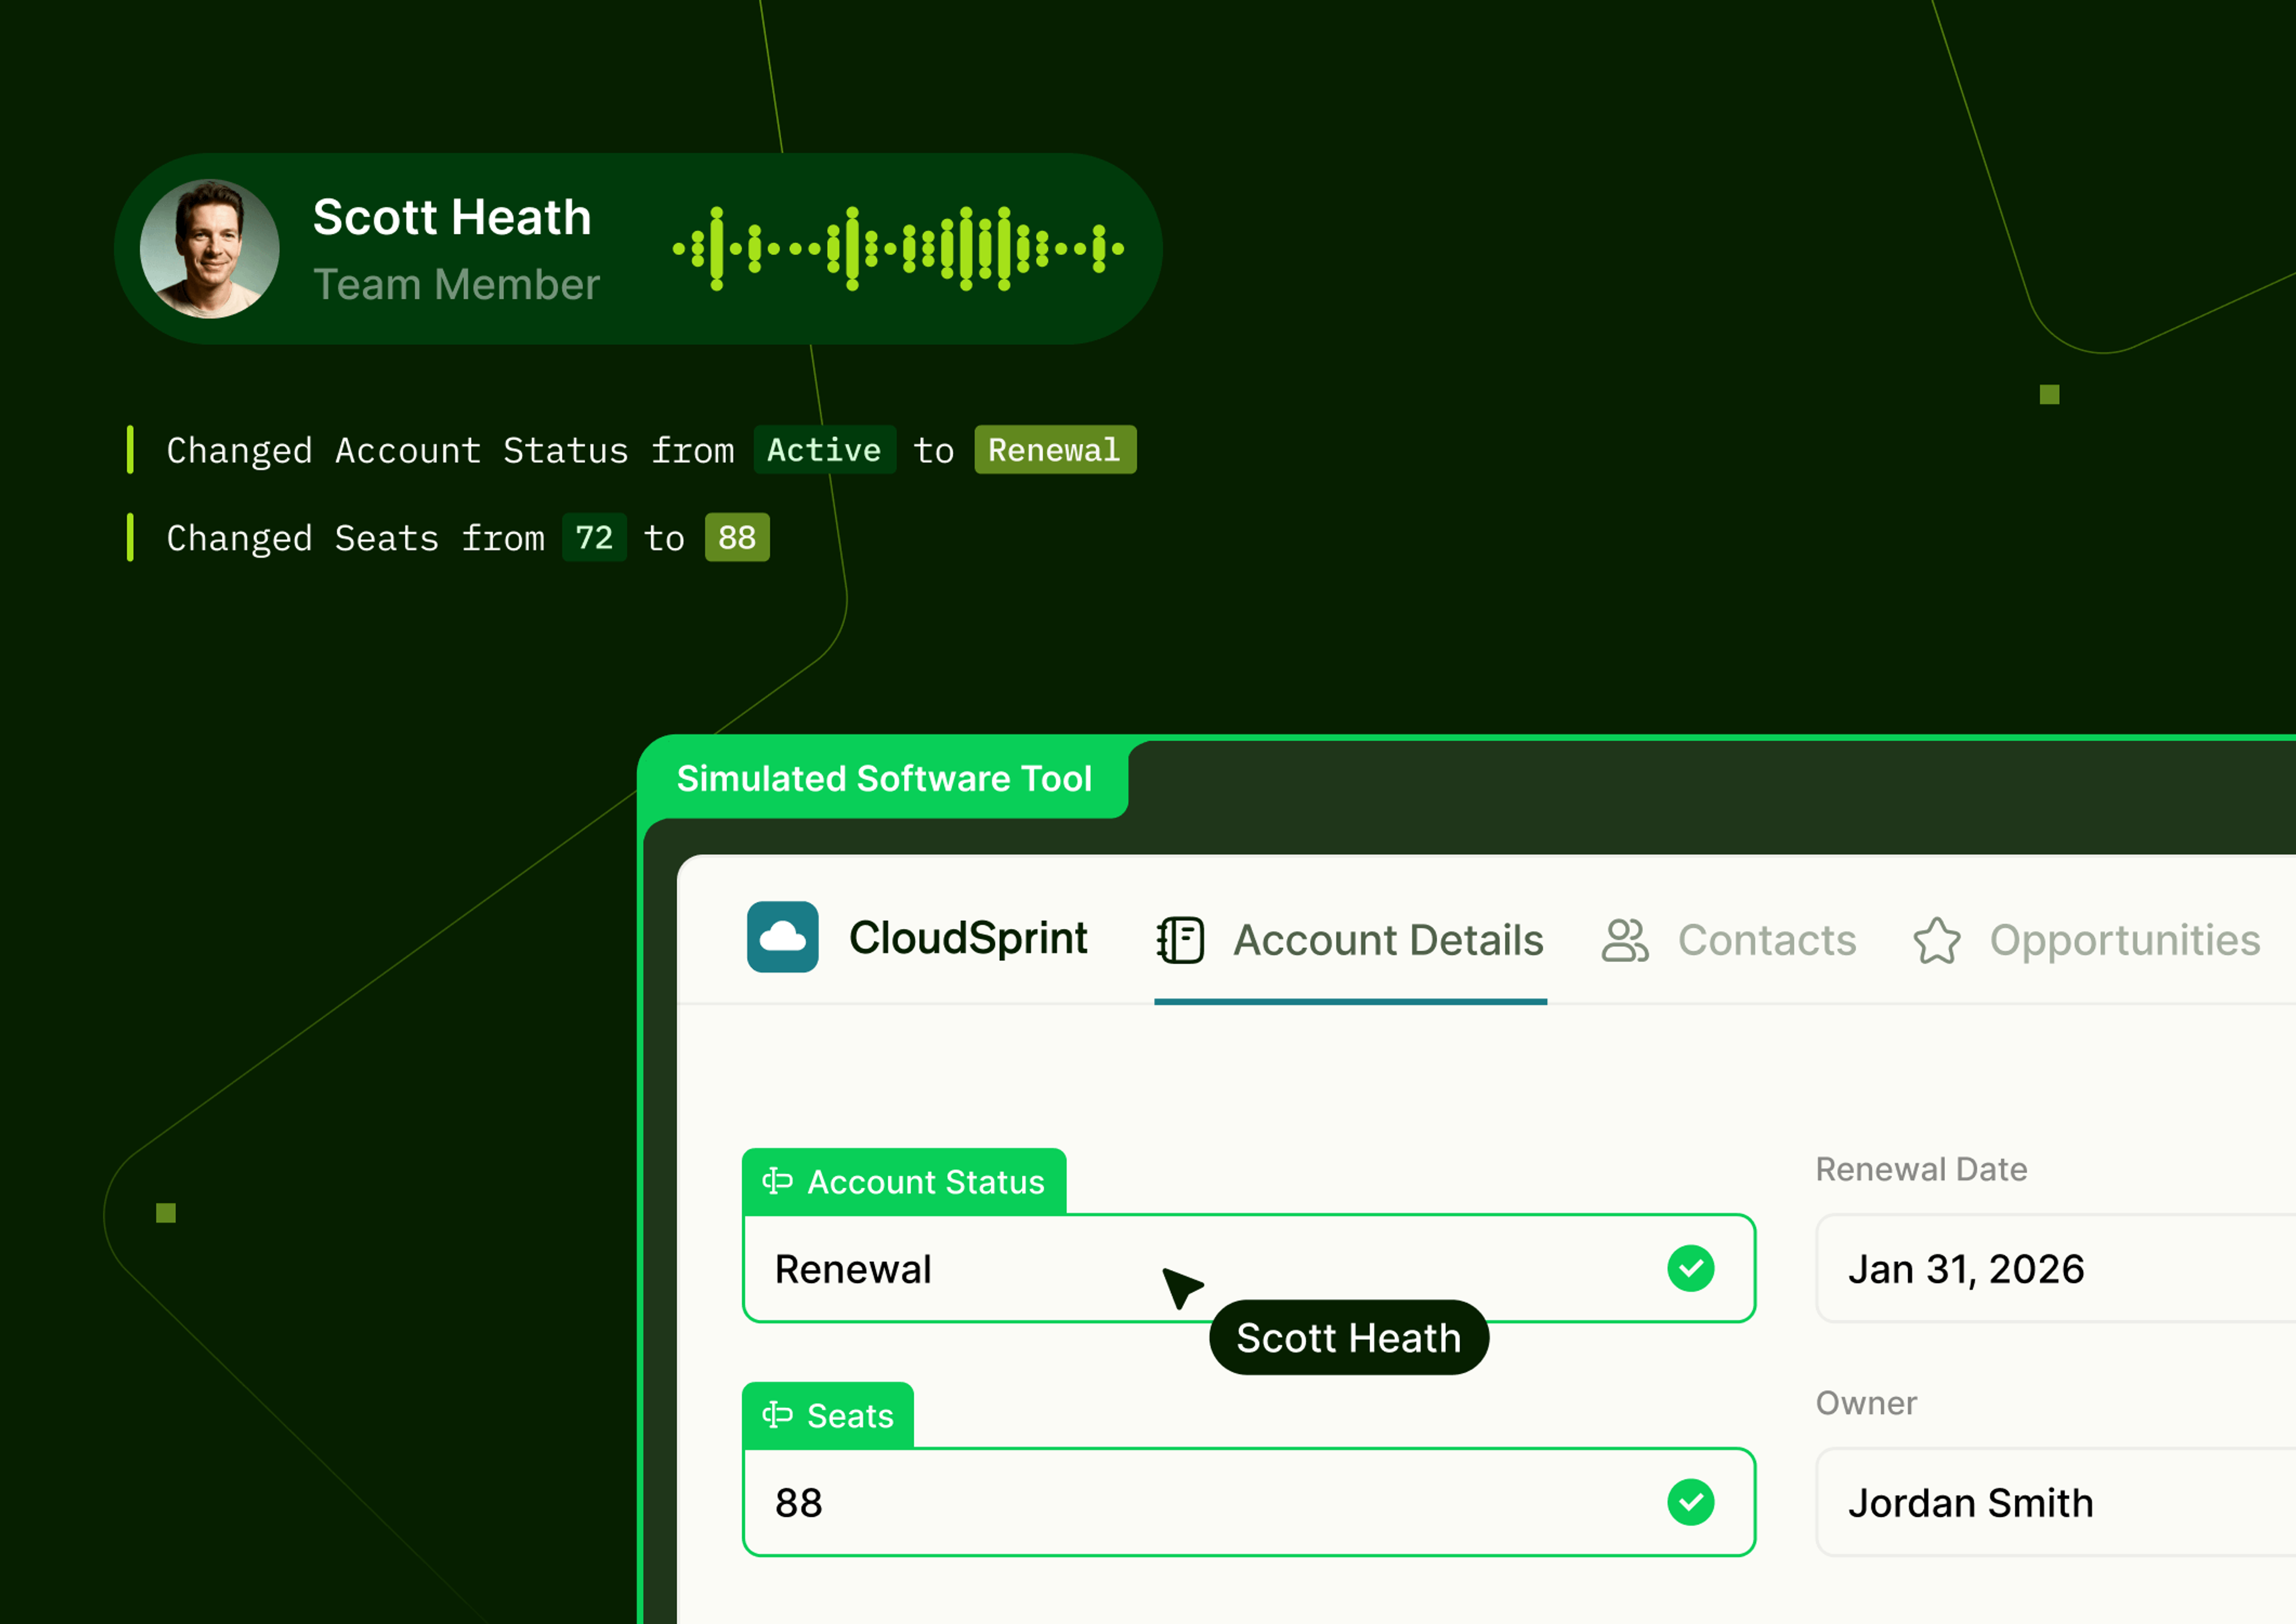The image size is (2296, 1624).
Task: Click the Seats label signpost icon
Action: pyautogui.click(x=777, y=1415)
